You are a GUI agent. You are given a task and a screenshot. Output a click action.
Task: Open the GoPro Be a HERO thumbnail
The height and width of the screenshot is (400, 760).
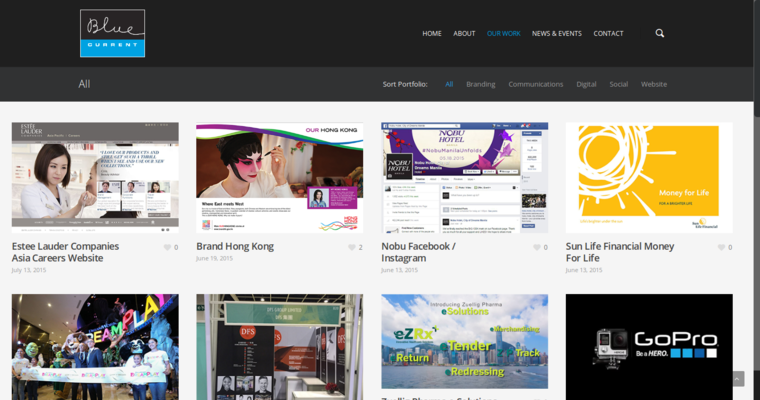(x=649, y=347)
